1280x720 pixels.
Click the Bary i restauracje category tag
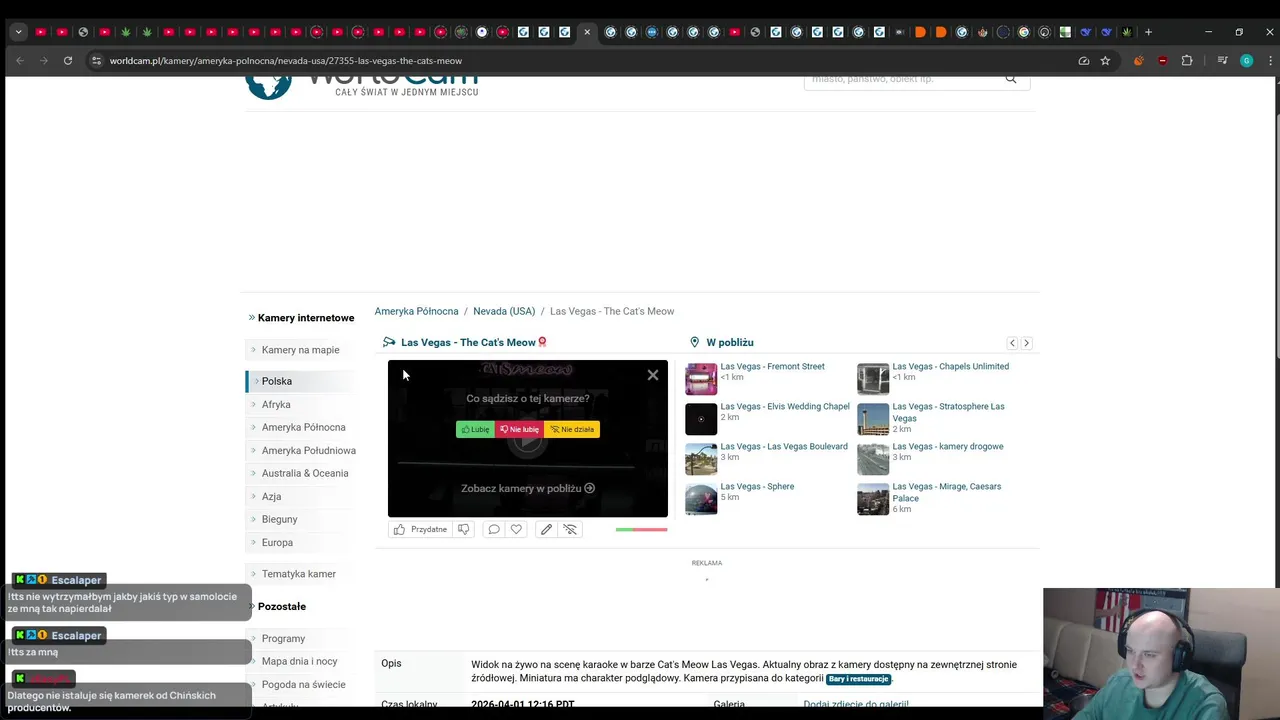(x=858, y=679)
